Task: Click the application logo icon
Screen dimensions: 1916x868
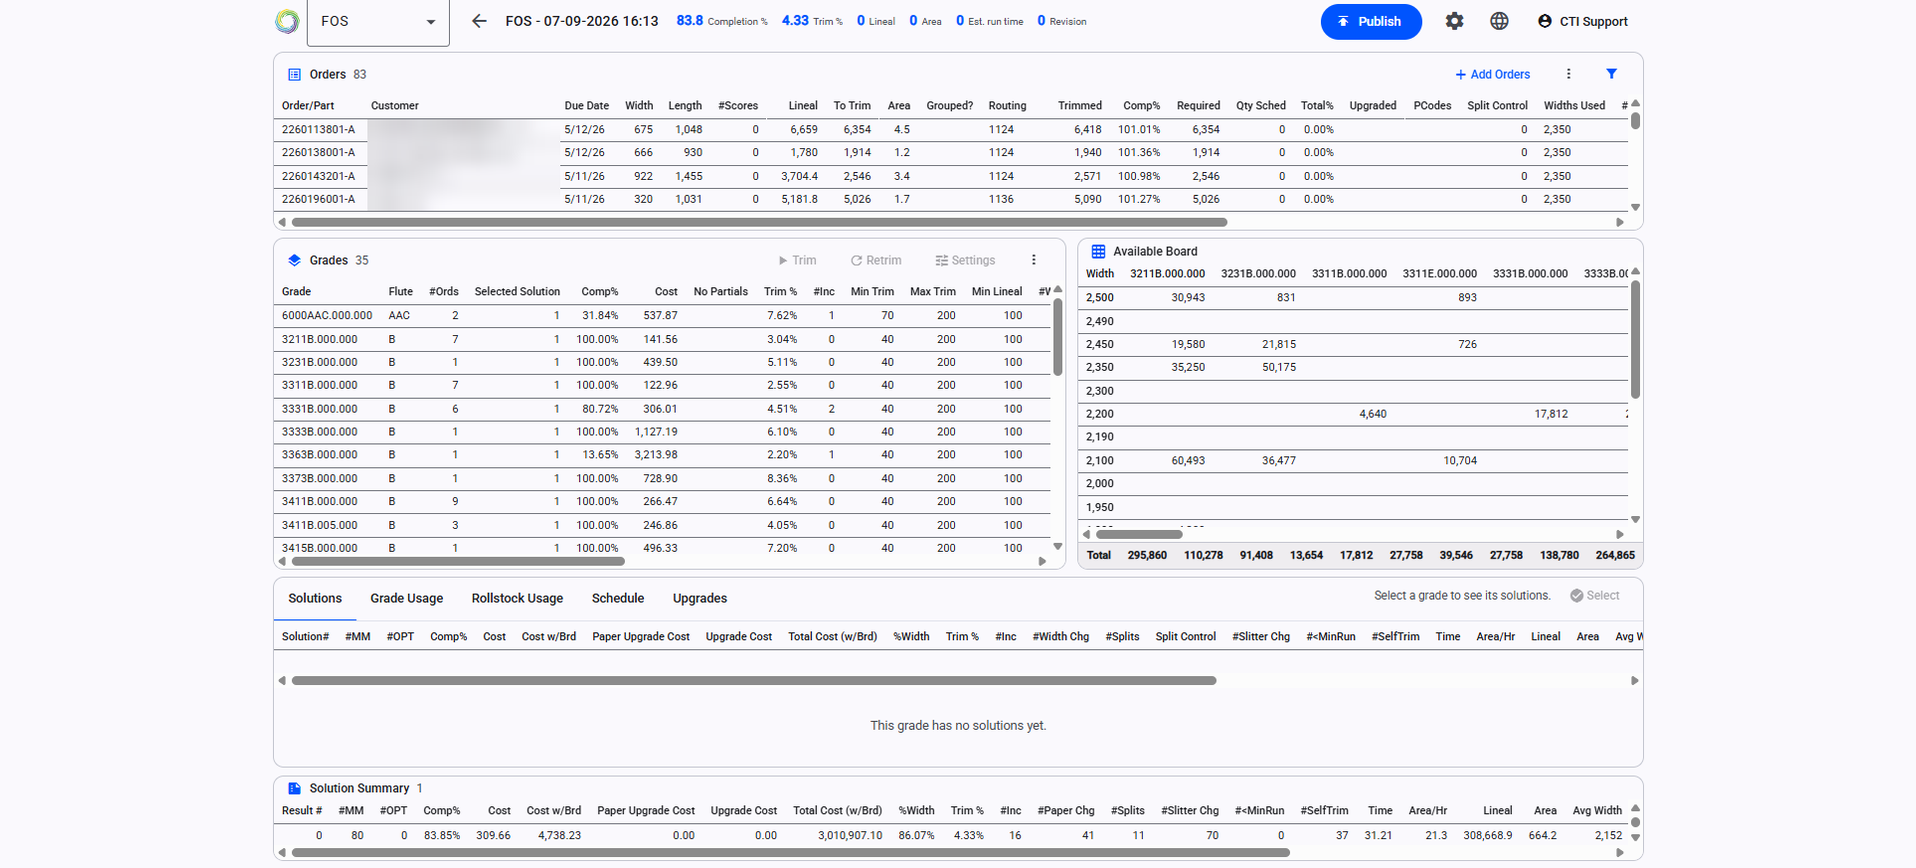Action: (287, 21)
